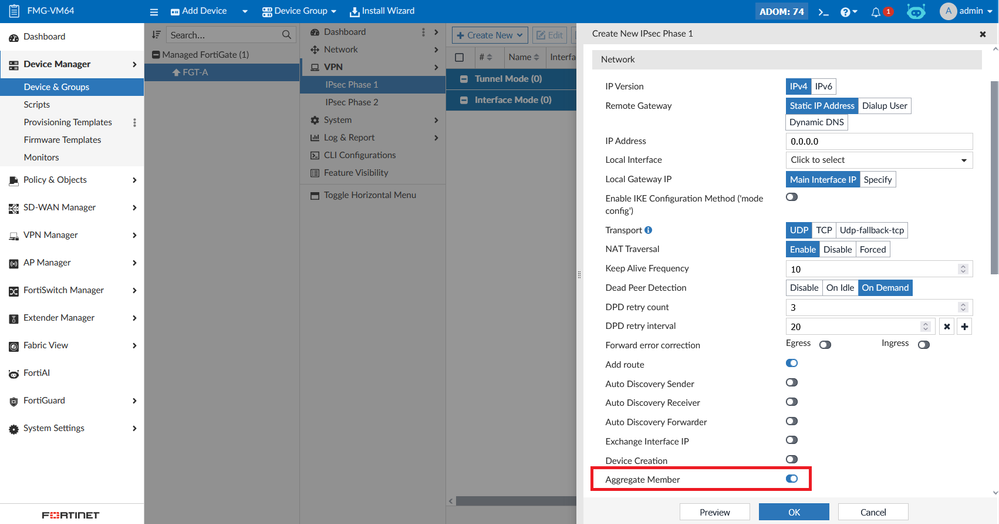Open the notifications bell icon

(876, 11)
